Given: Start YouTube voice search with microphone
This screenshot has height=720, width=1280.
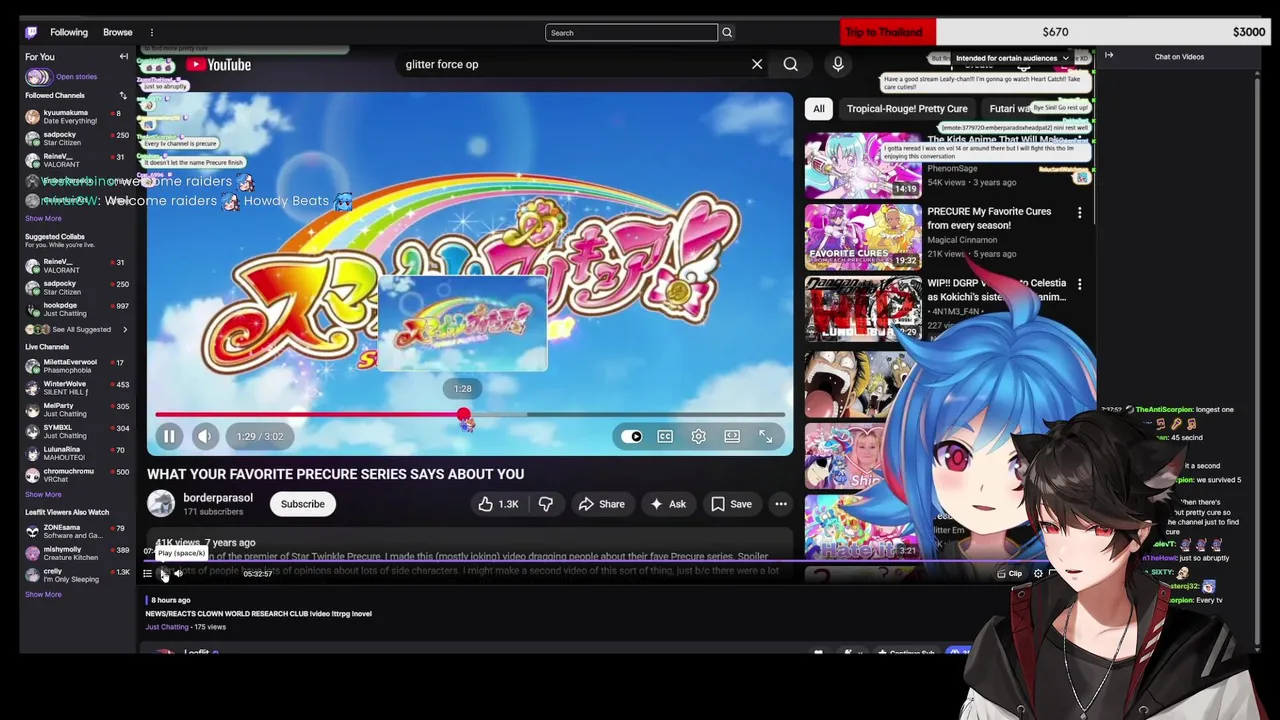Looking at the screenshot, I should 838,64.
